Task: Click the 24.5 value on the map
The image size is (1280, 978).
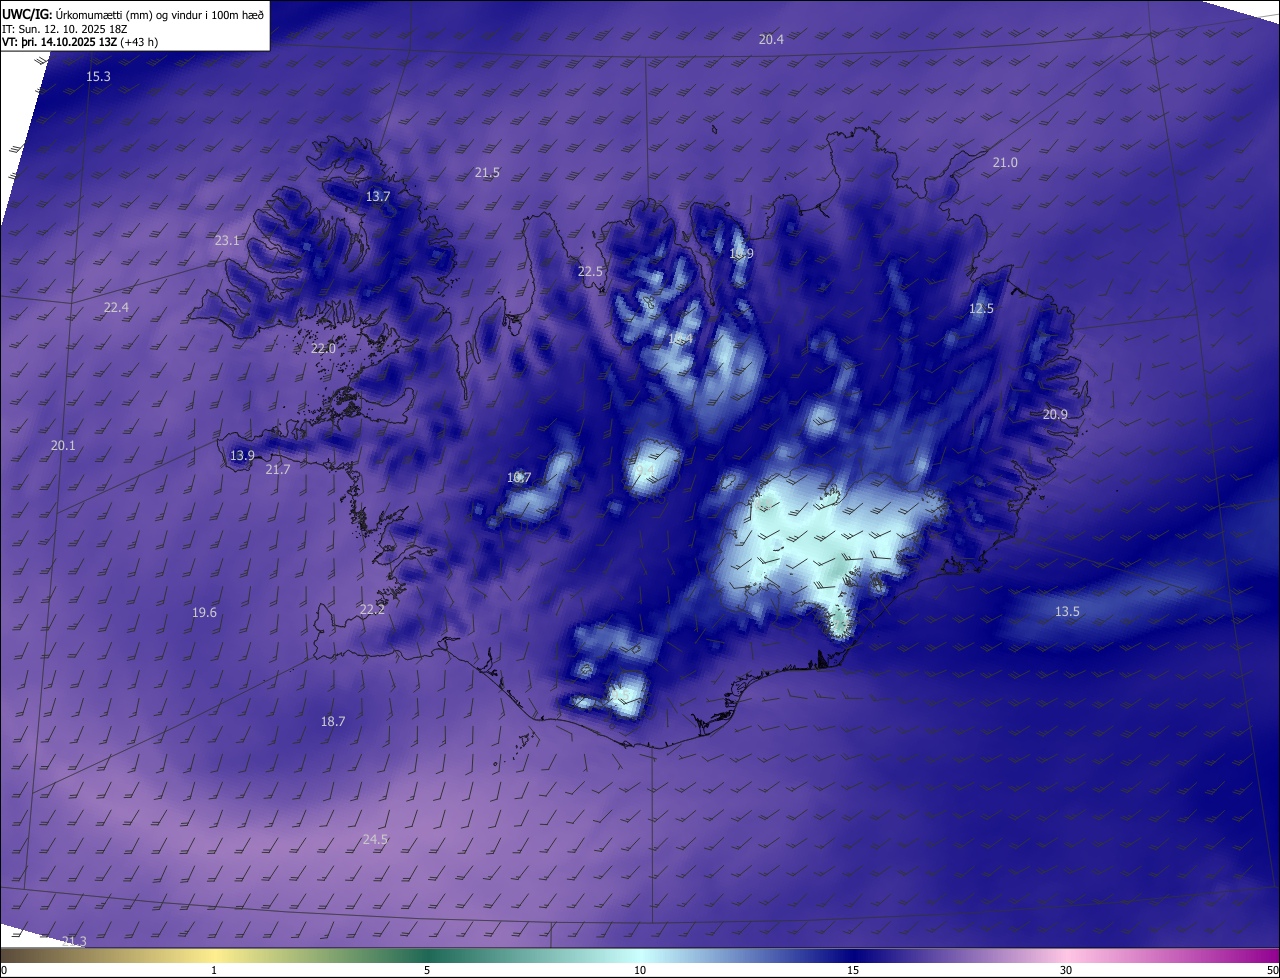Action: click(375, 840)
